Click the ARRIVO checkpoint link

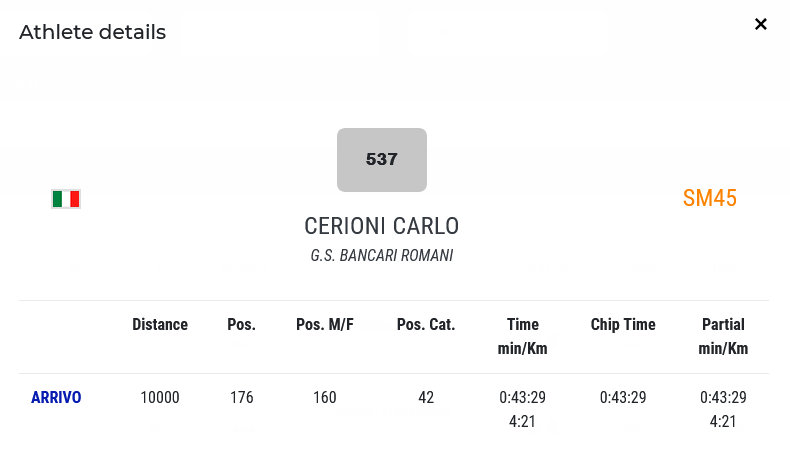pos(56,398)
